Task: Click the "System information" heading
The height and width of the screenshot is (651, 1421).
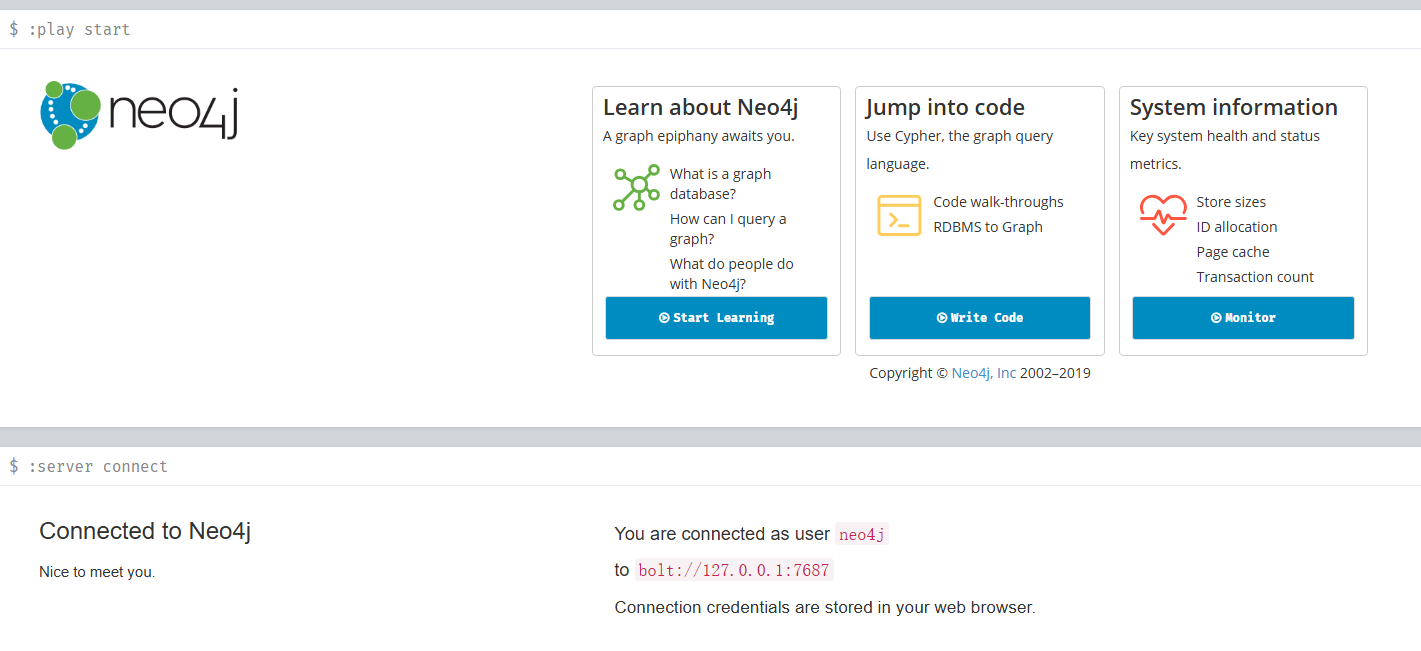Action: click(1233, 107)
